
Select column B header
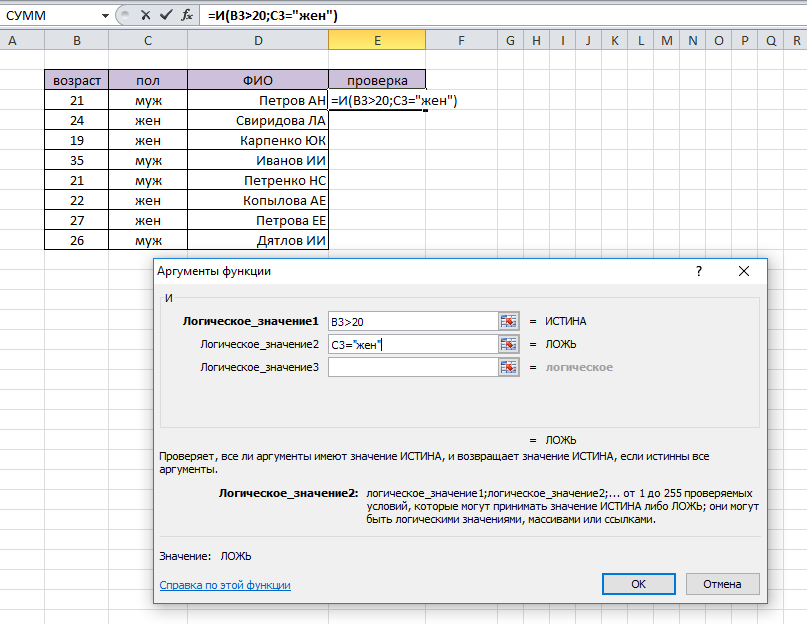77,40
